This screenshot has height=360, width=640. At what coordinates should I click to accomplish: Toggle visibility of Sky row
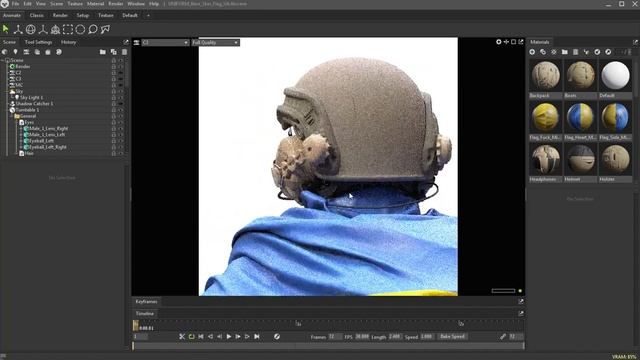click(121, 91)
